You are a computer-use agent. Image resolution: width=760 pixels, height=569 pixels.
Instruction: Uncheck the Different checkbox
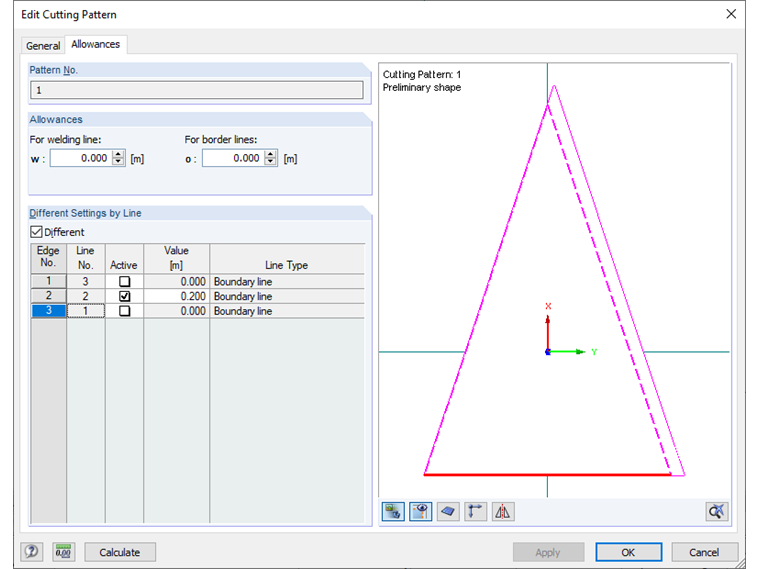pos(36,232)
